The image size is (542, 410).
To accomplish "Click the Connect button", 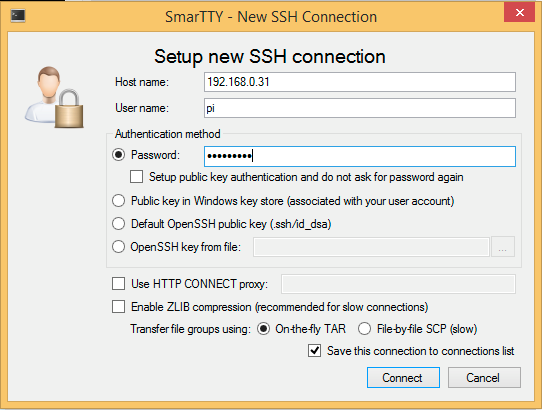I will (x=403, y=378).
